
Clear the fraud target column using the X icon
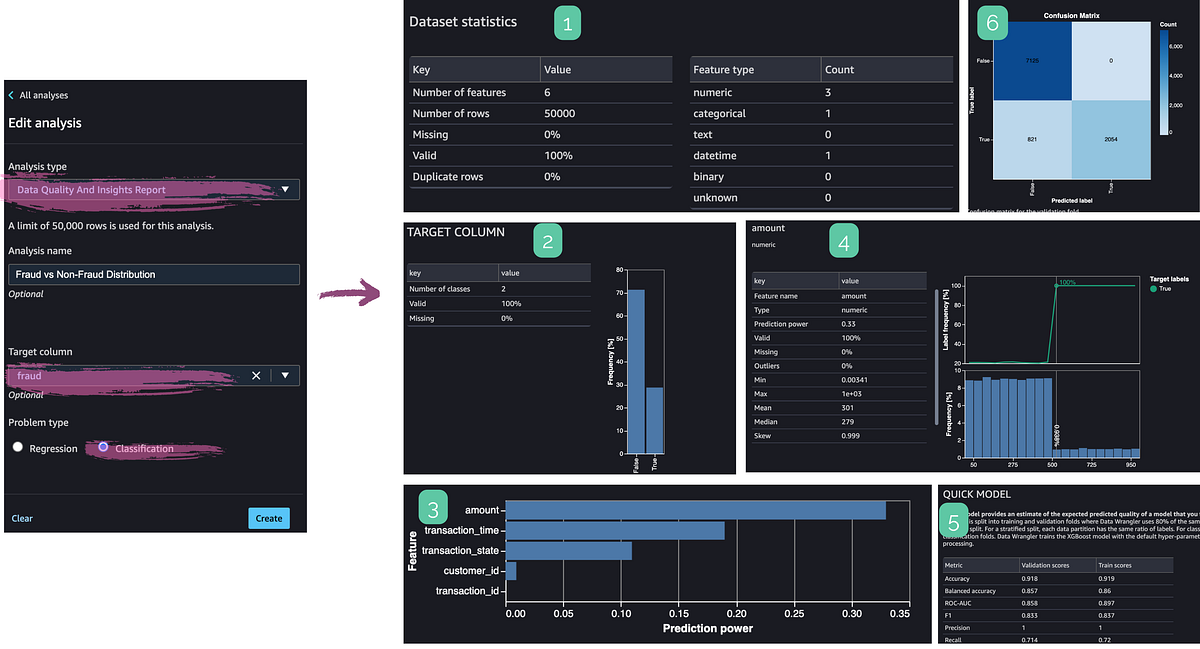tap(256, 375)
